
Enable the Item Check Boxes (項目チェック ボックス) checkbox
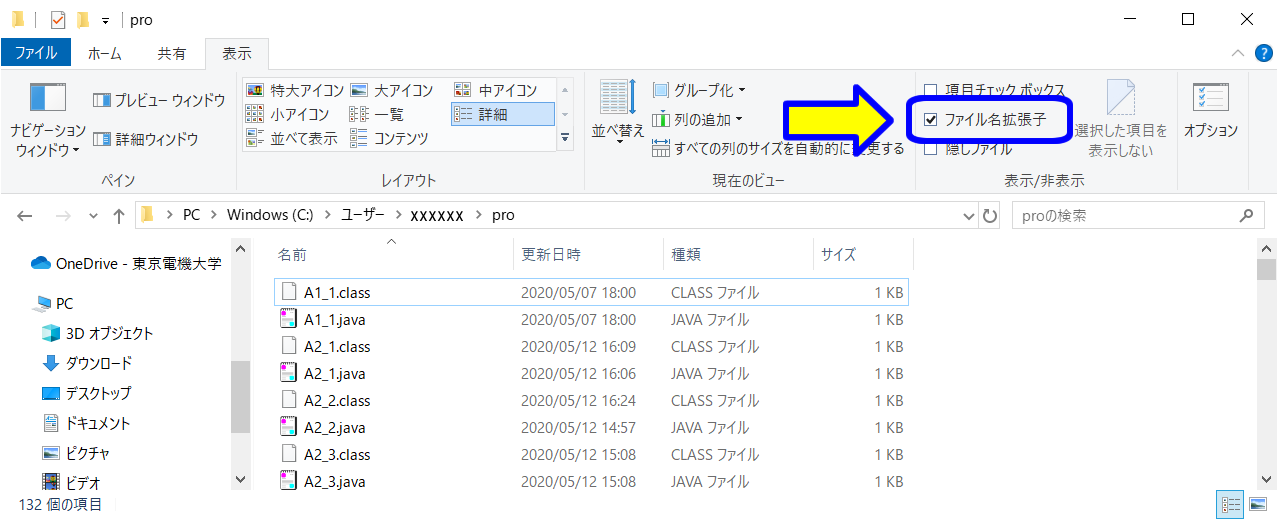pyautogui.click(x=931, y=91)
